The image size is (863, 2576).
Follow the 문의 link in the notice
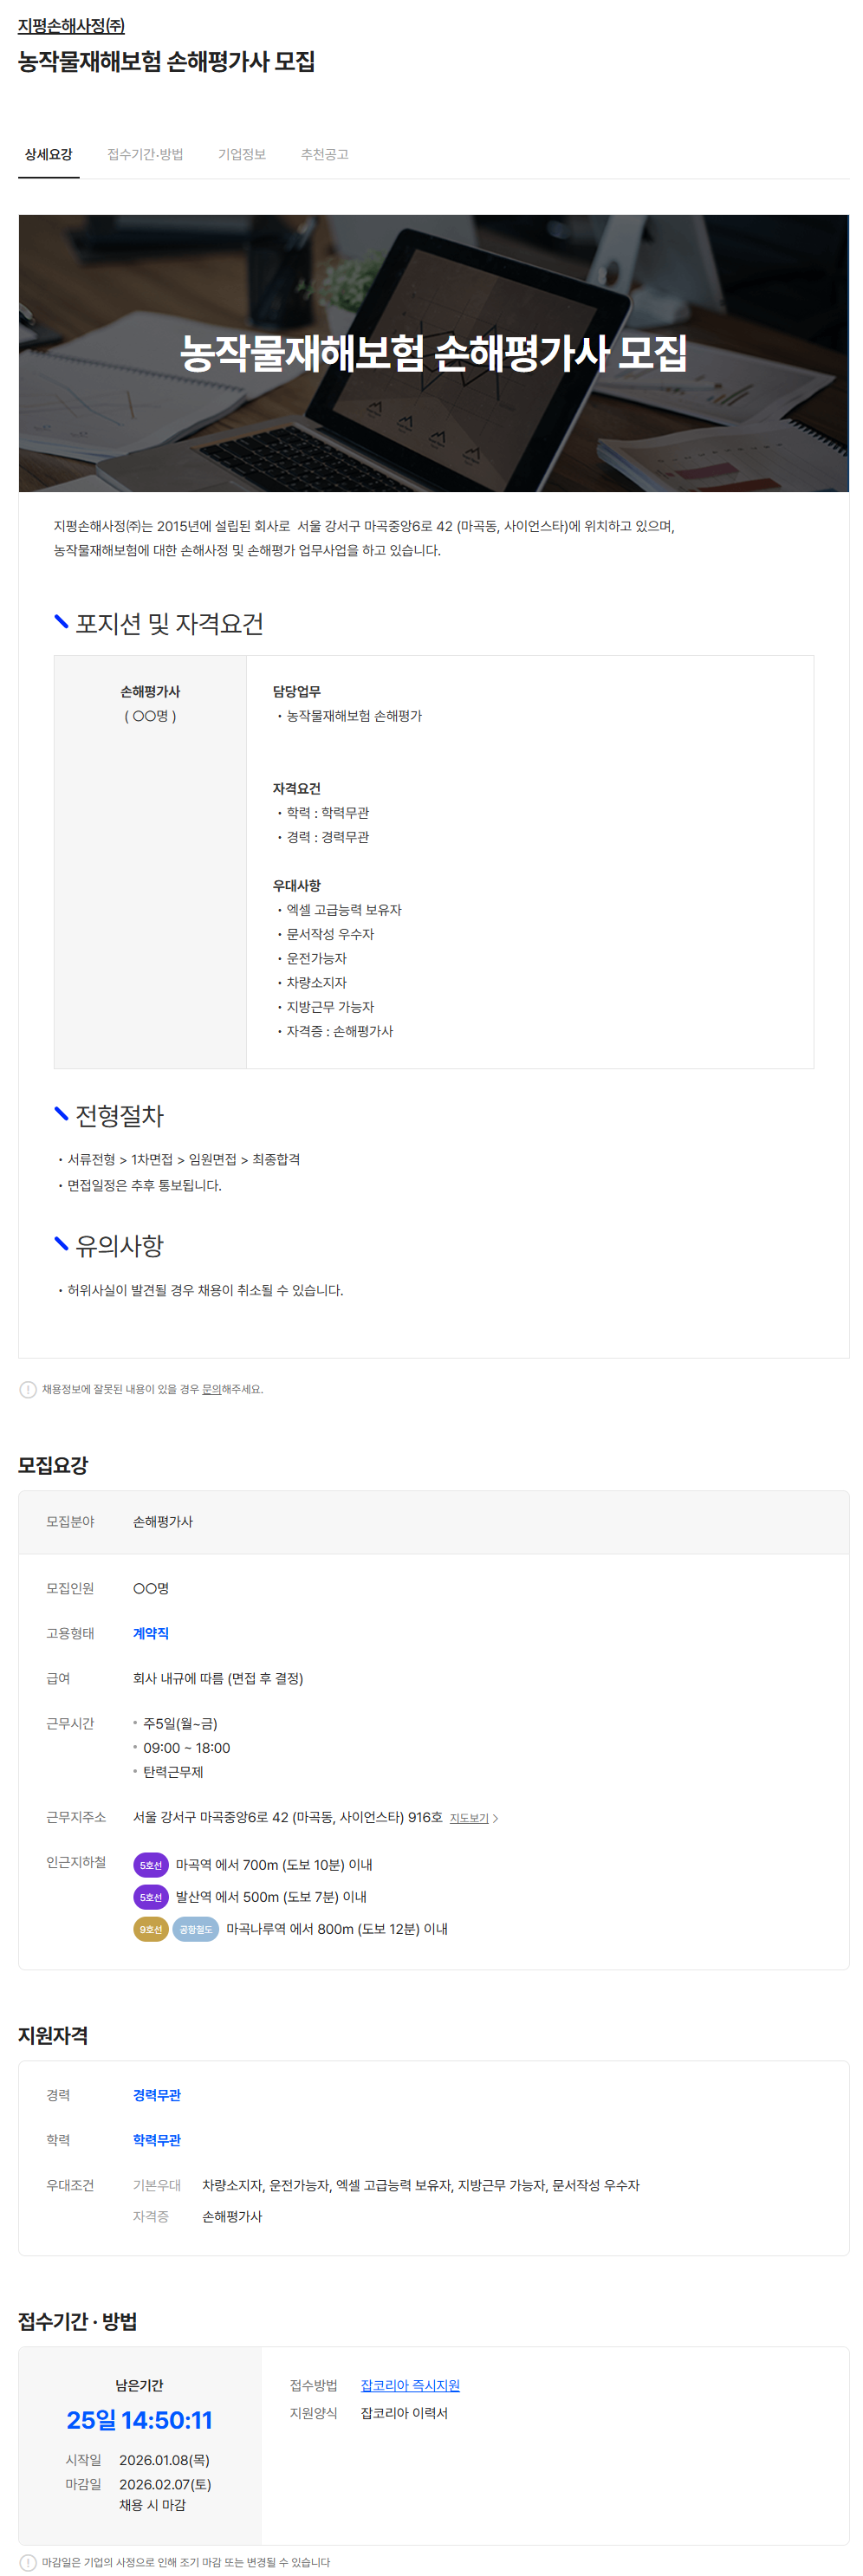(211, 1390)
